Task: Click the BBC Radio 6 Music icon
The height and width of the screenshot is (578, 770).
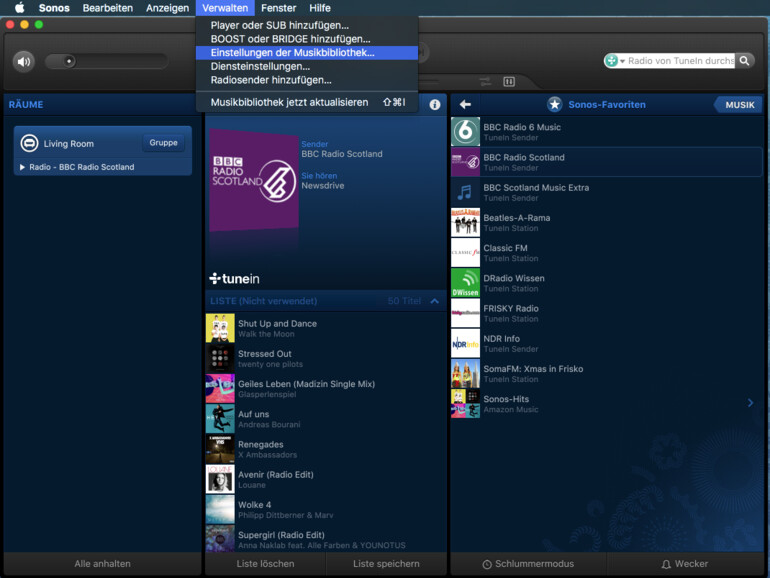Action: 465,132
